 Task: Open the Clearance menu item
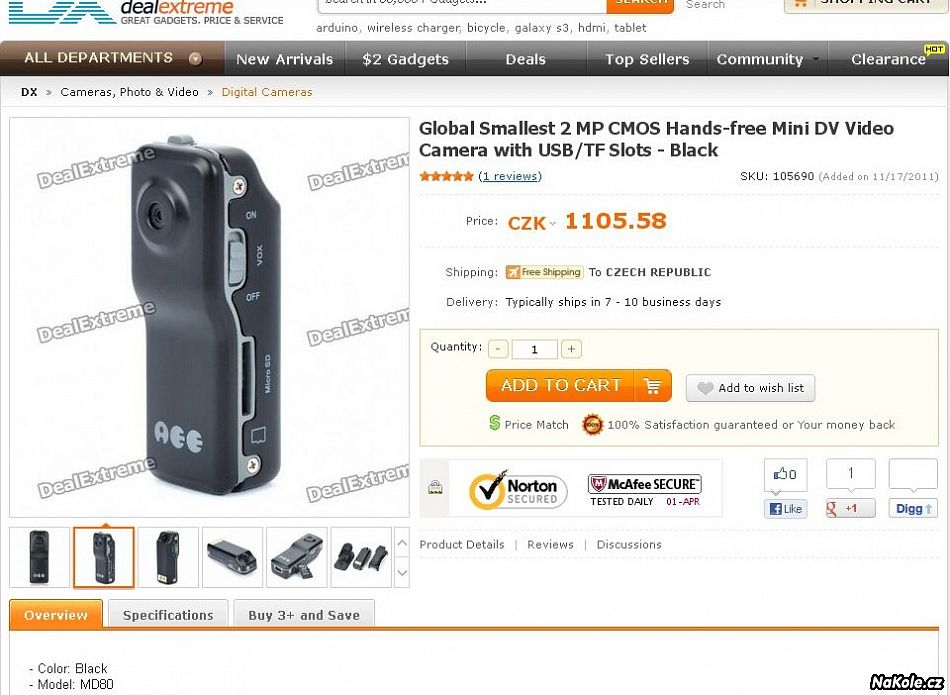[x=889, y=59]
